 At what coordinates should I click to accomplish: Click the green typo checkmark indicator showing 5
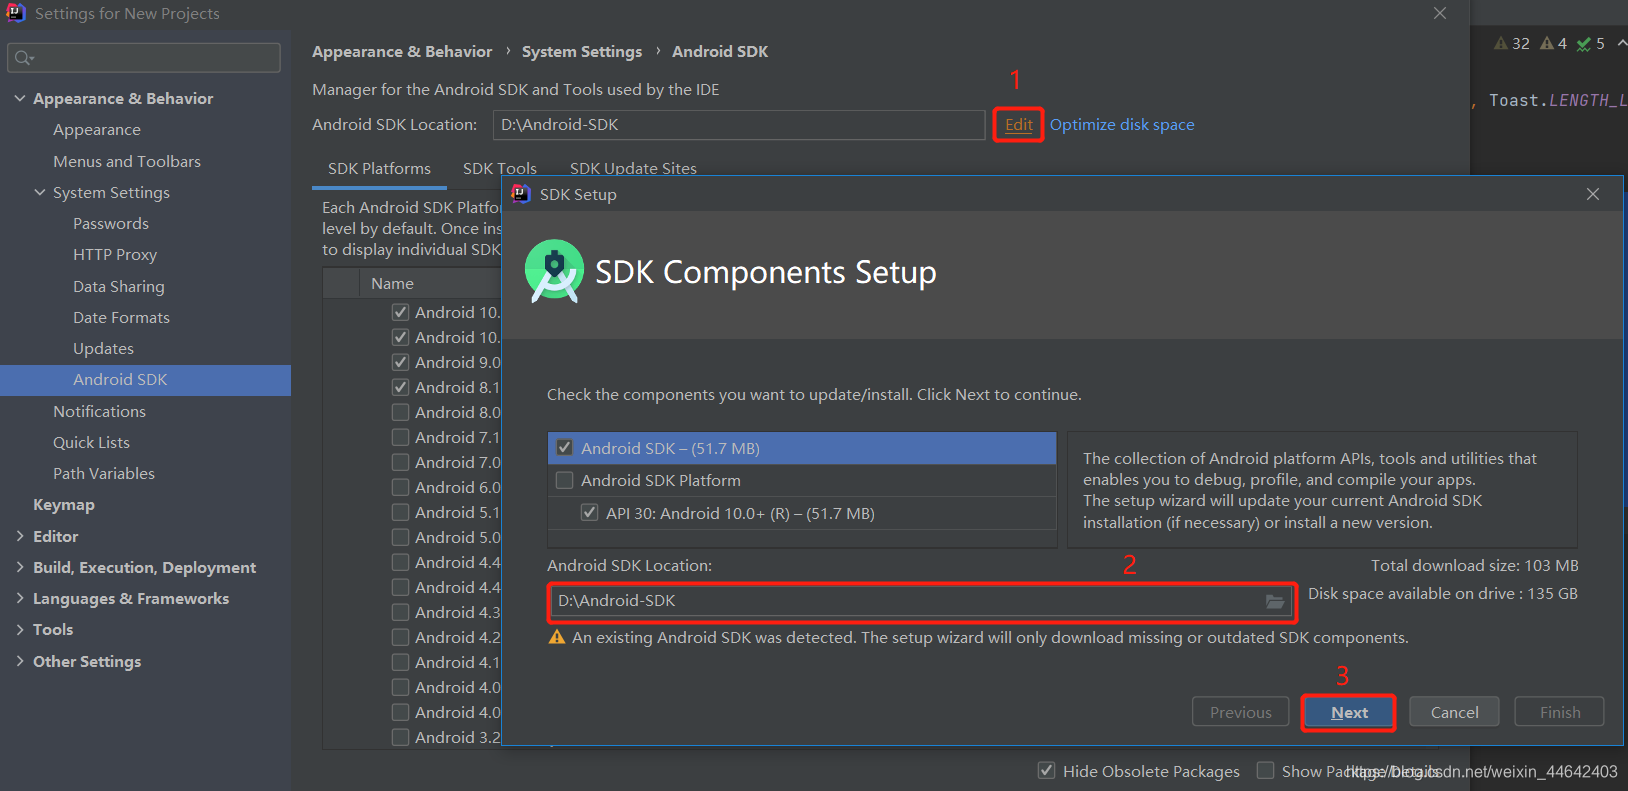[x=1590, y=43]
